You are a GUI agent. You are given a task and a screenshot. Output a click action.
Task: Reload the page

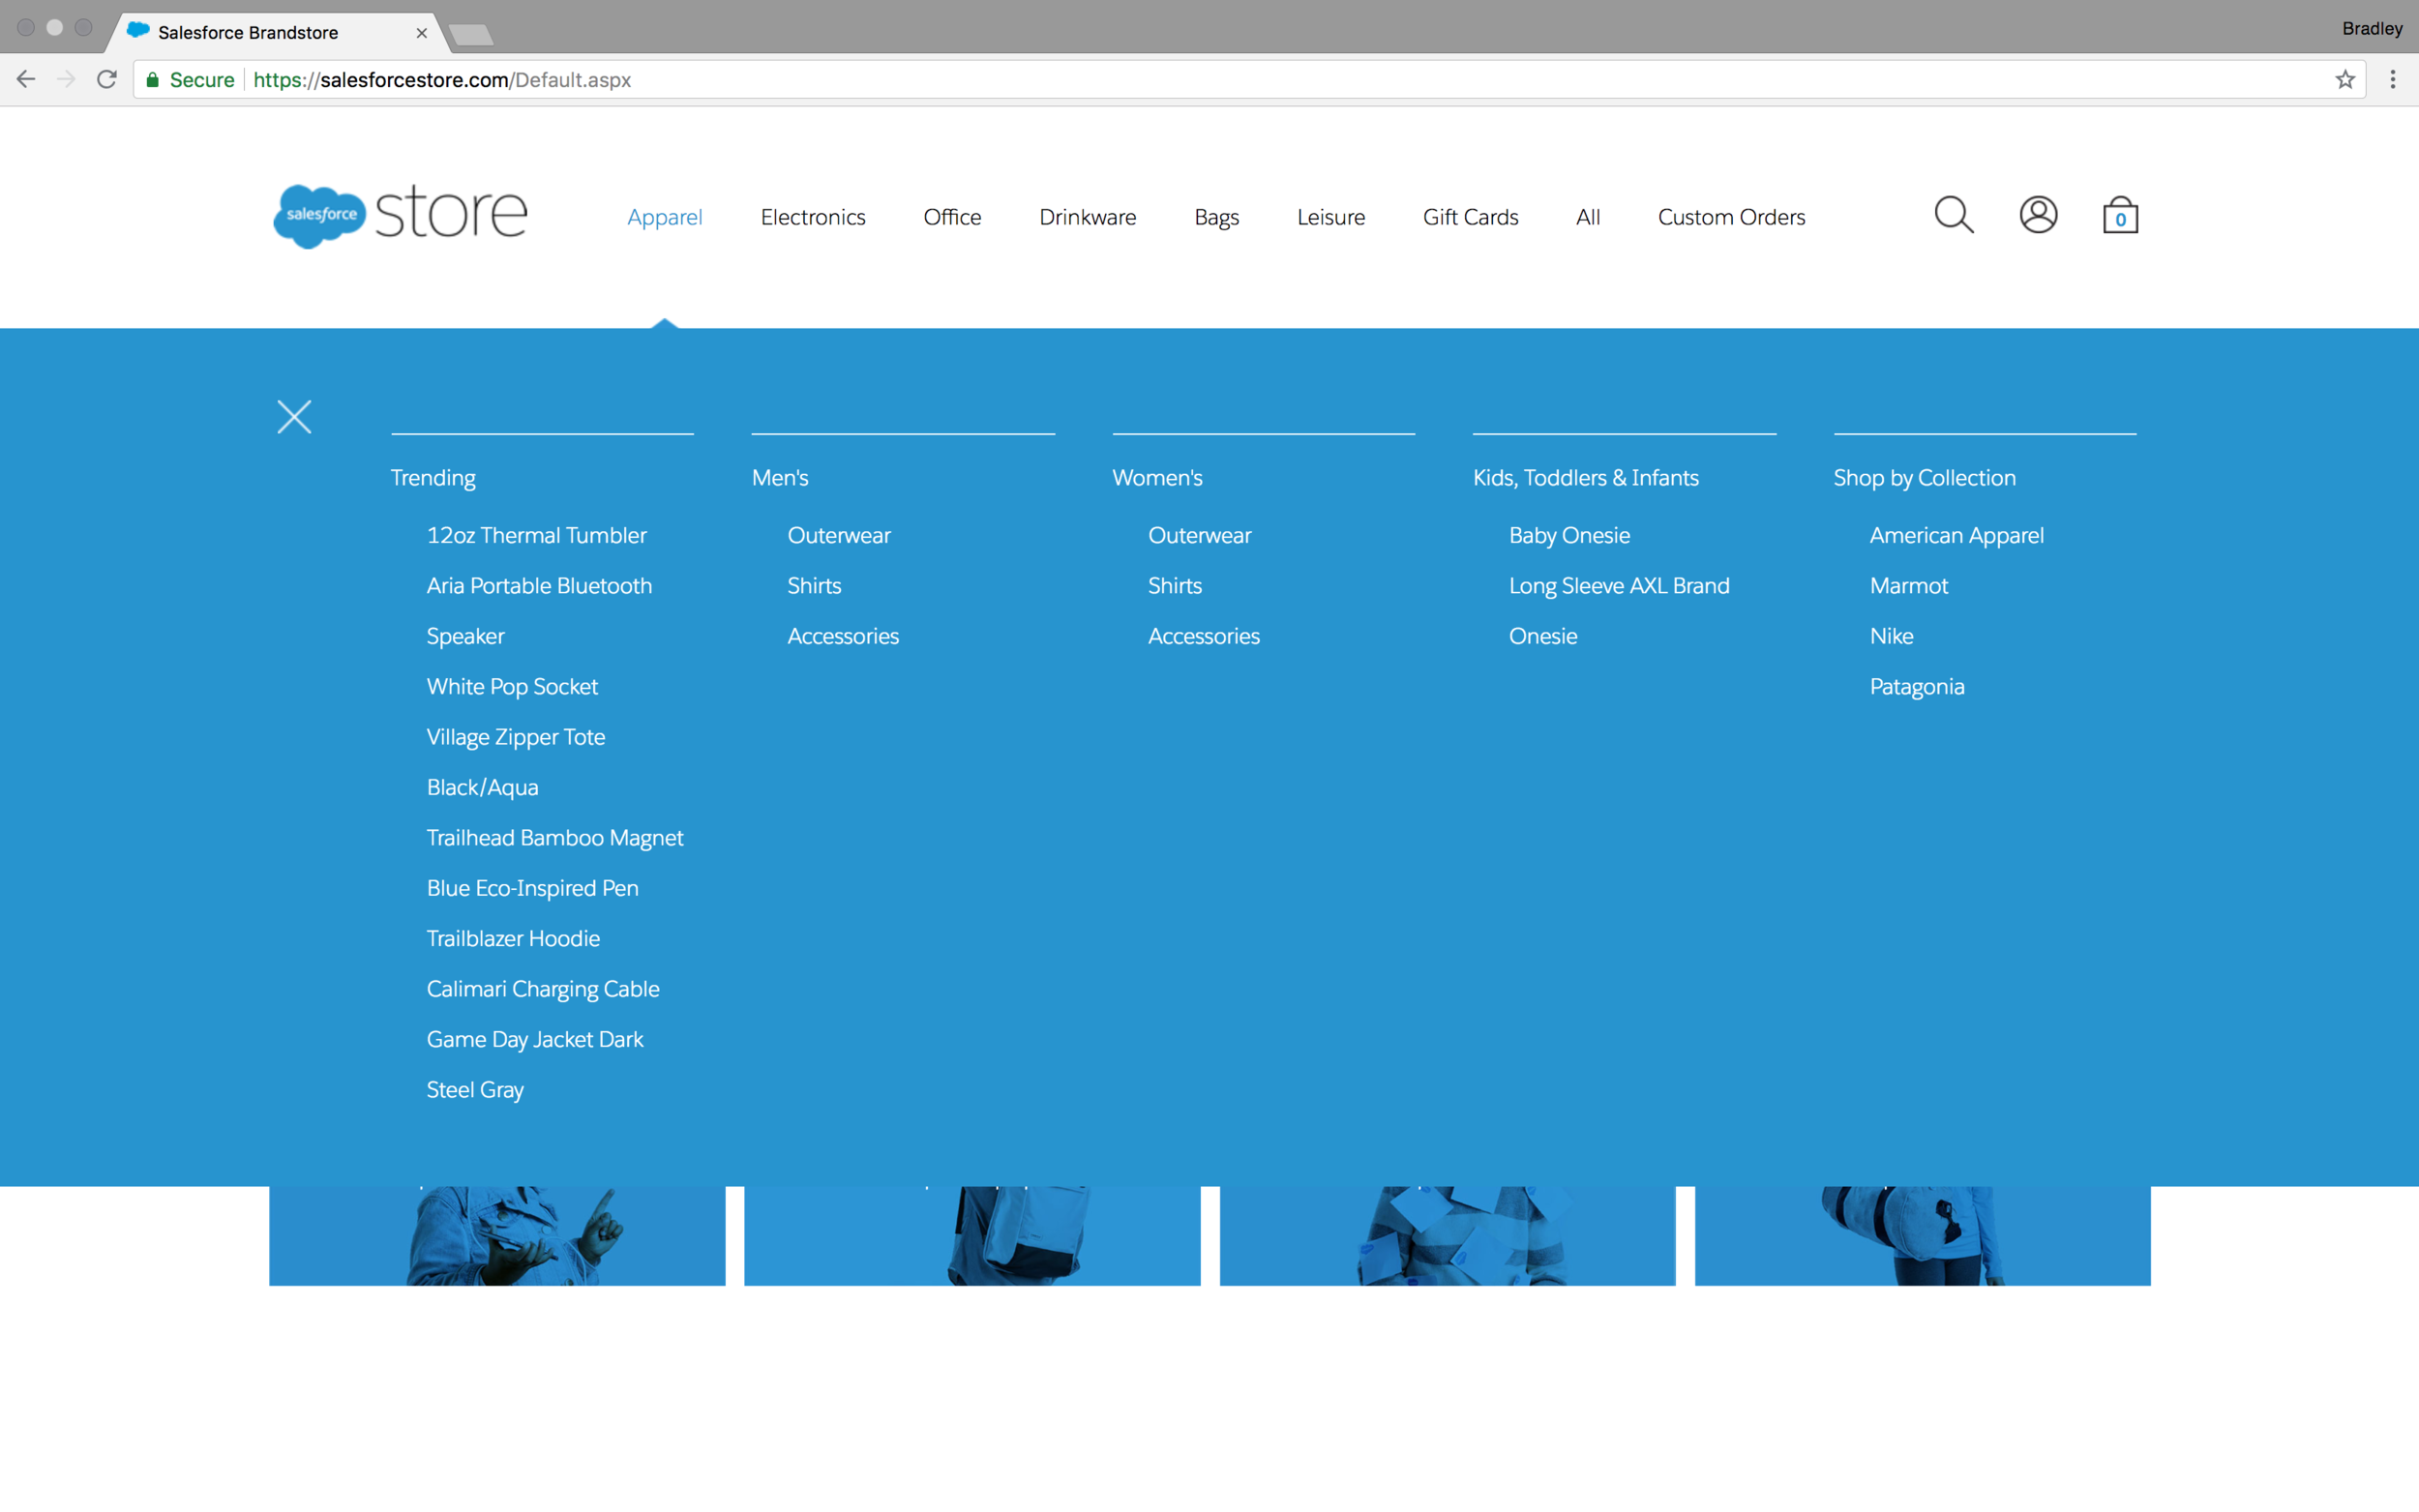[107, 80]
